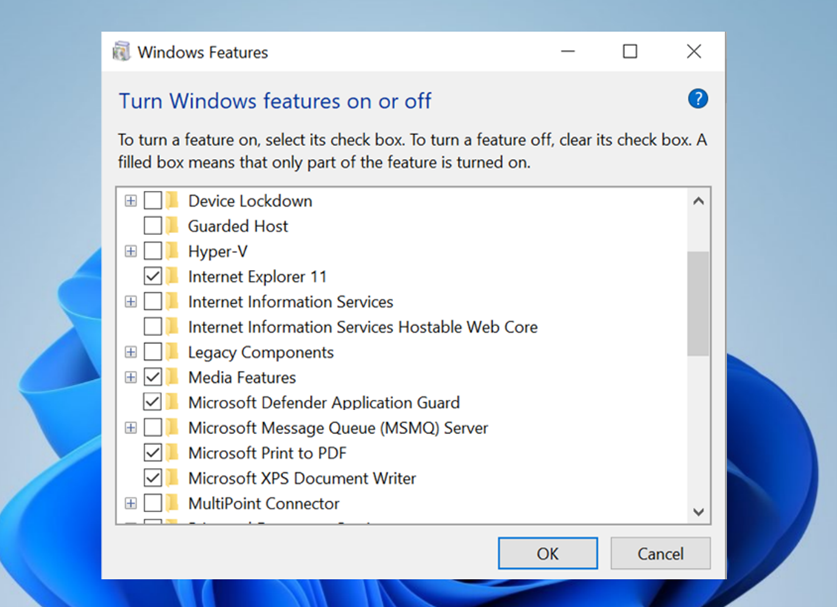Click the Hyper-V folder icon

tap(173, 251)
